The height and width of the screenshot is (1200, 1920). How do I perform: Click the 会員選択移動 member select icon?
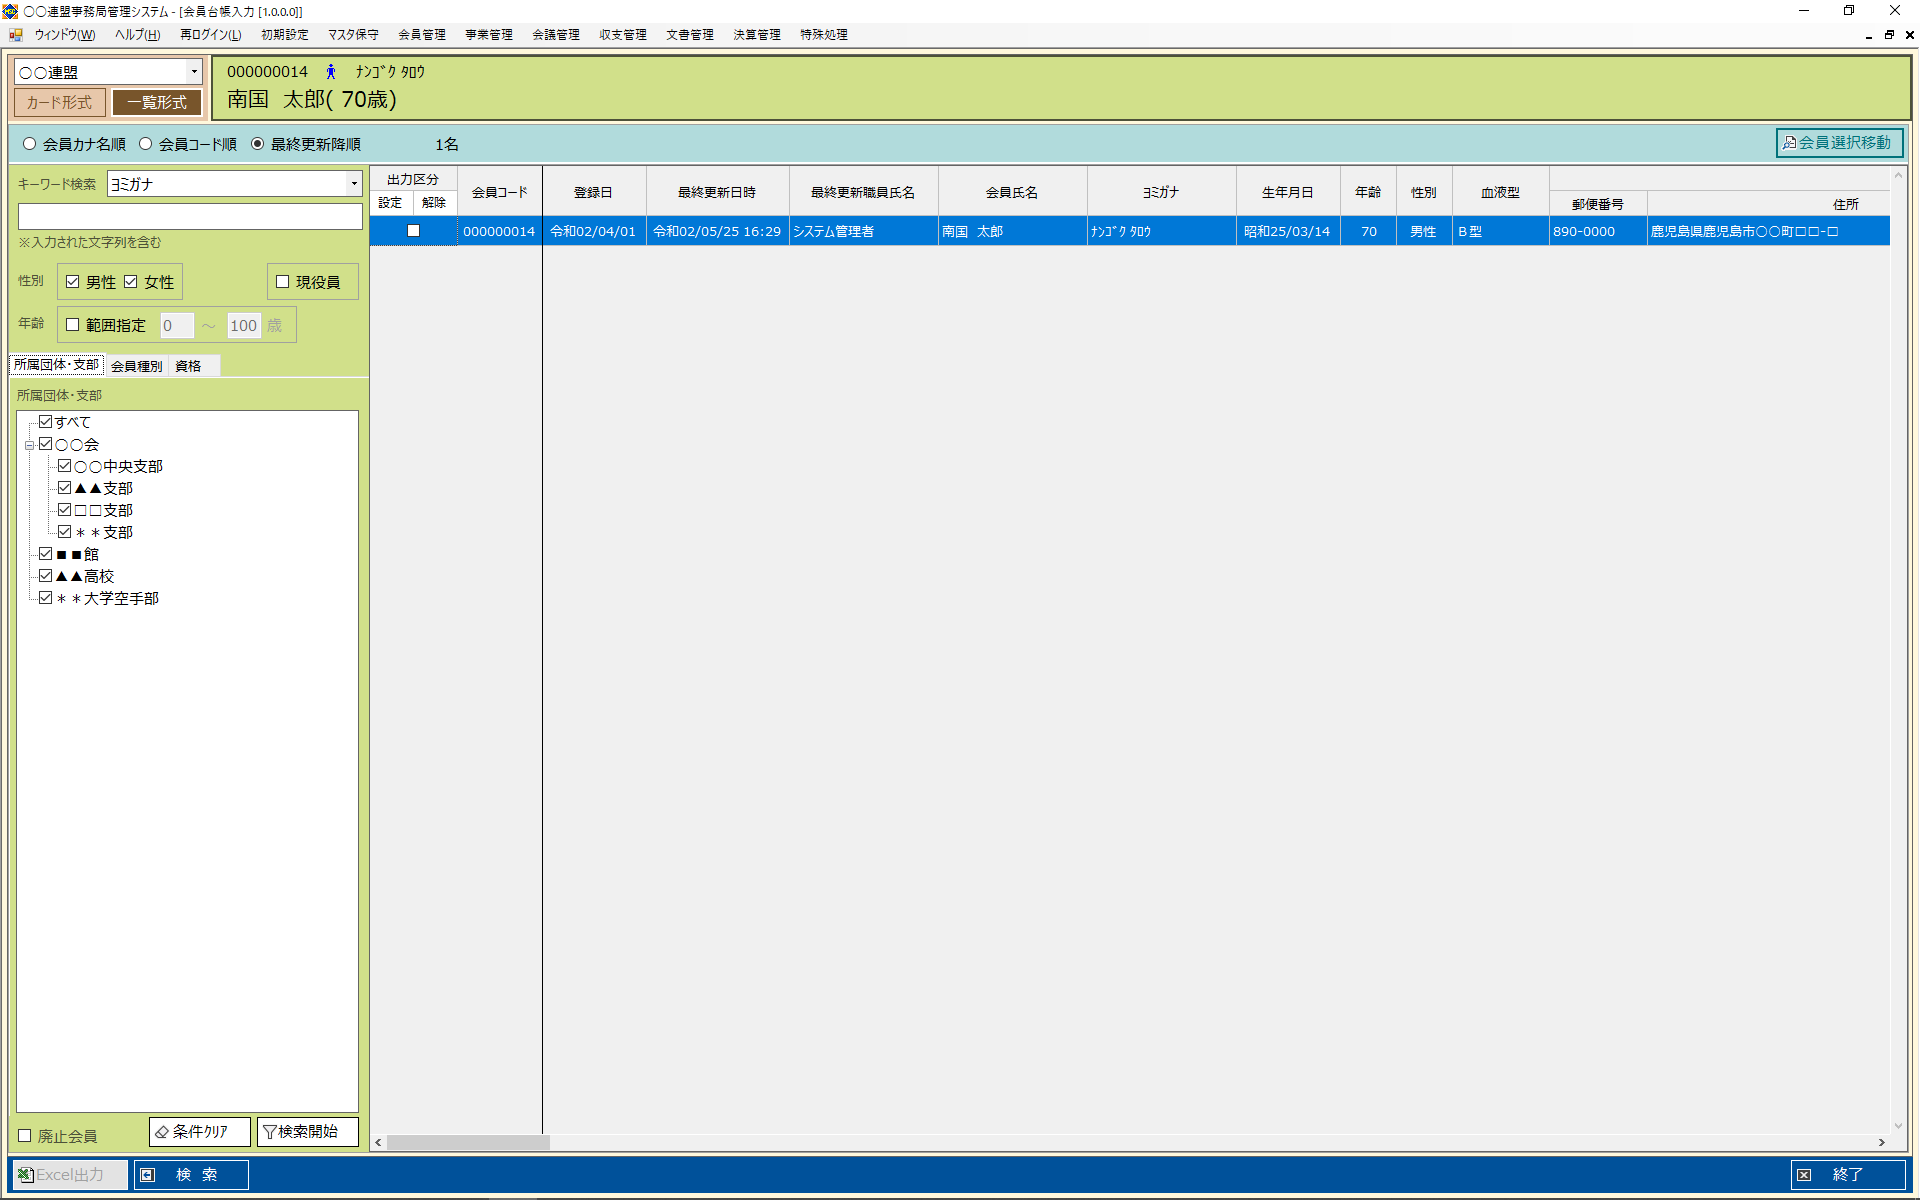tap(1789, 143)
